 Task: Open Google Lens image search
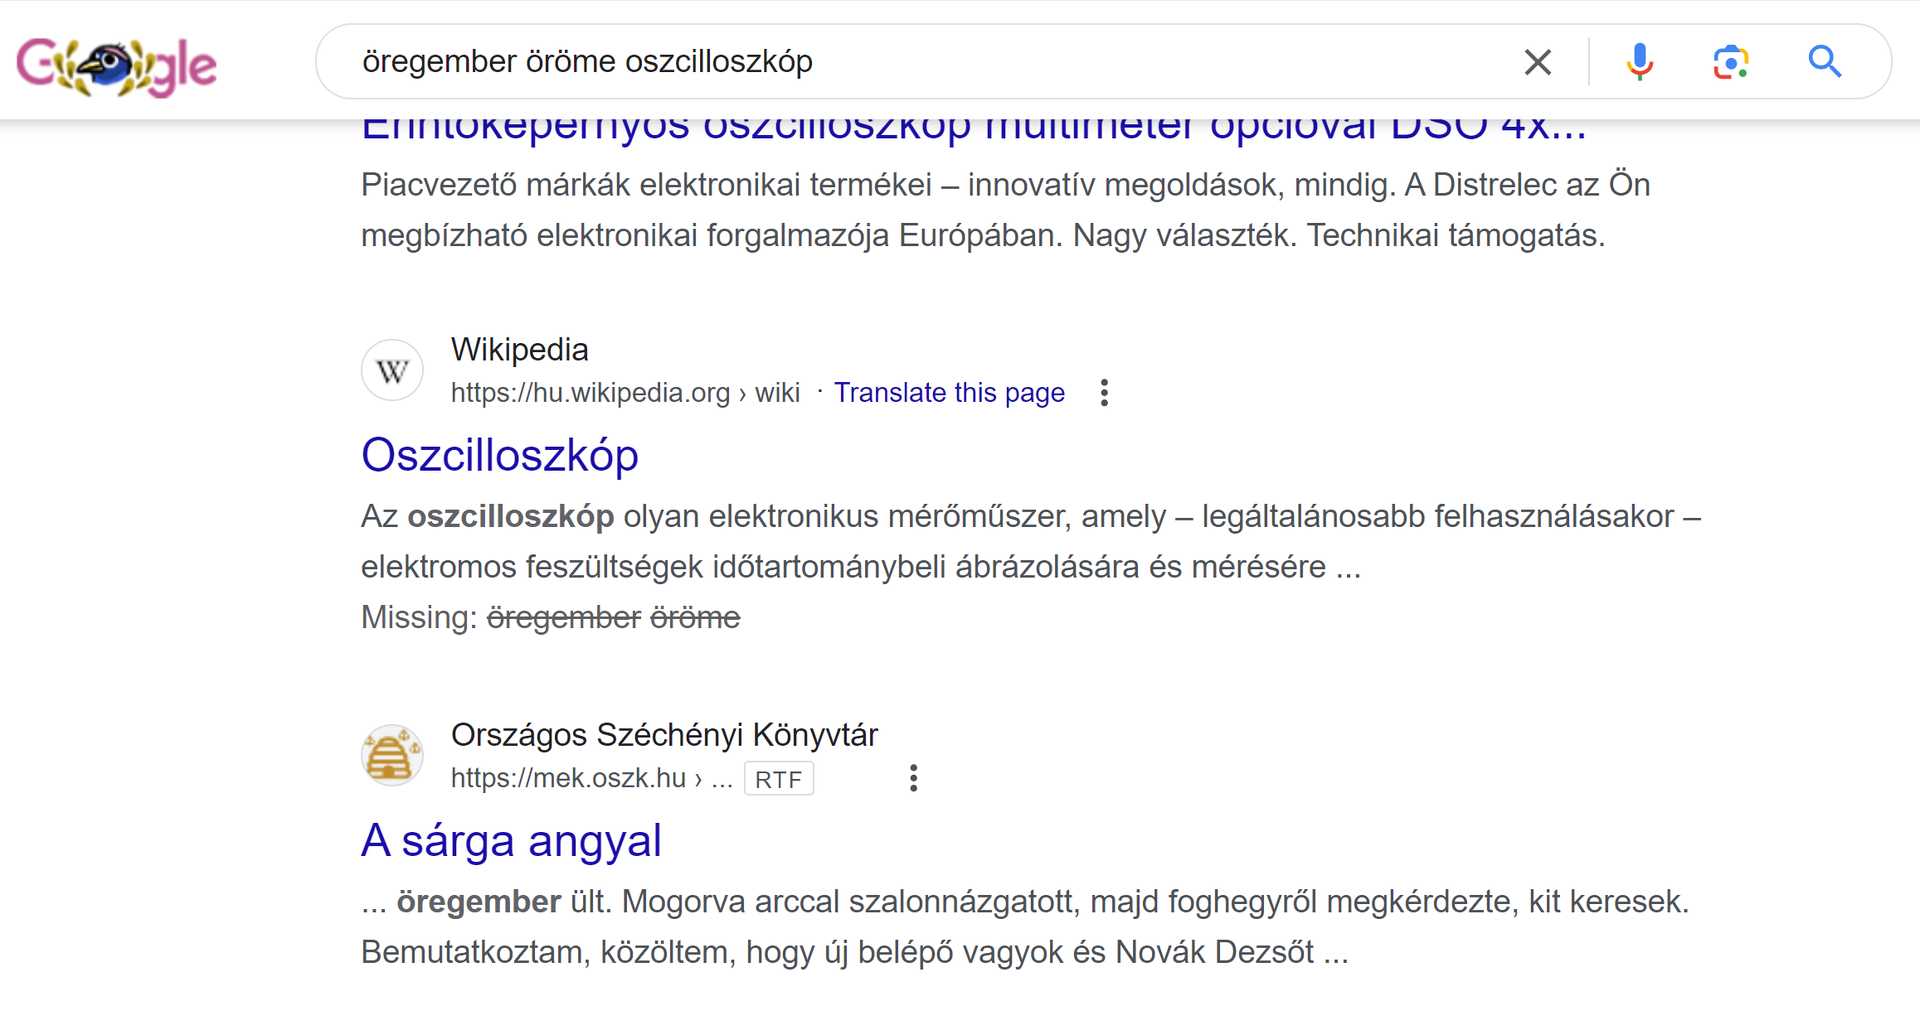[1731, 62]
